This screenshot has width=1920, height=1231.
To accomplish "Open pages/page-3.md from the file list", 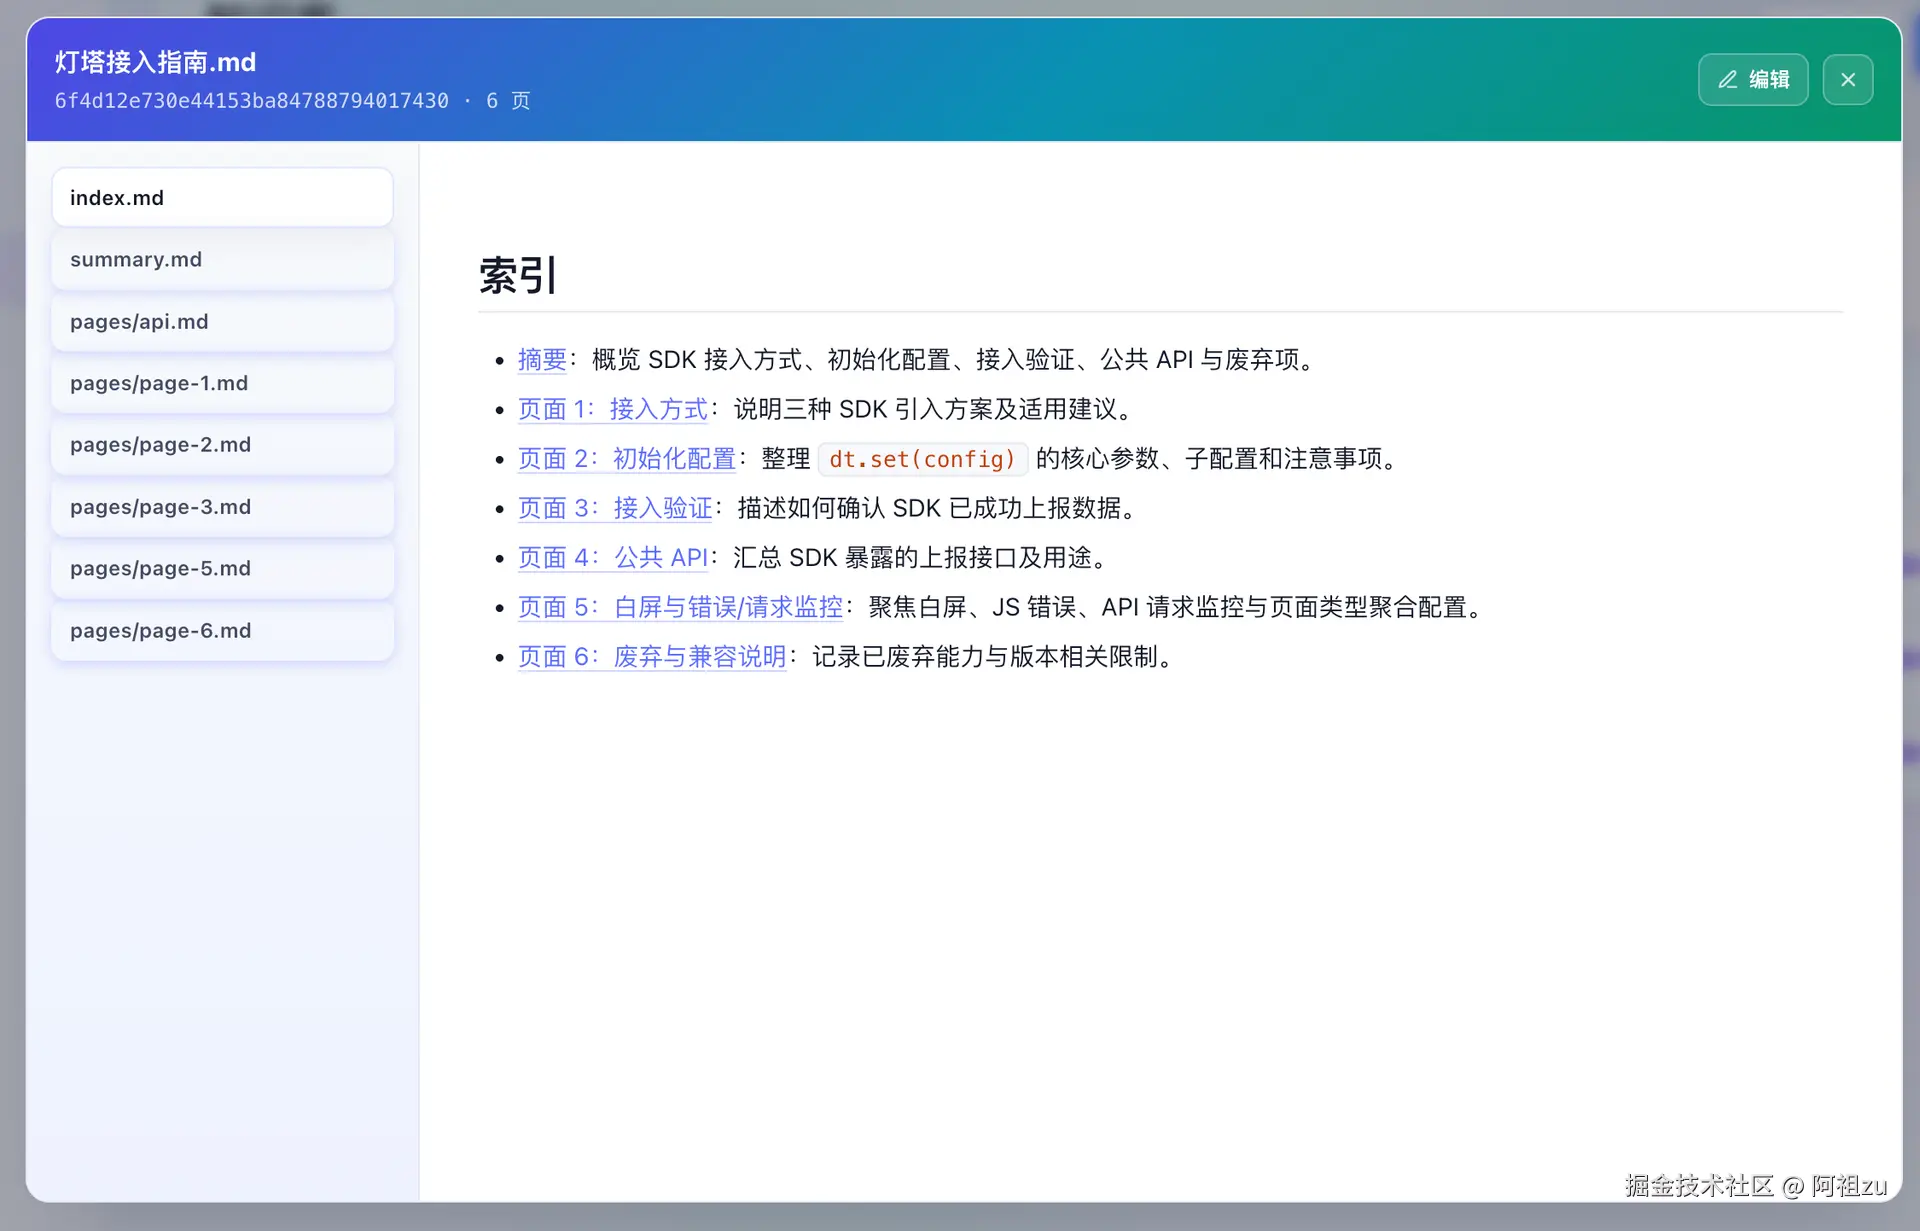I will [x=222, y=507].
